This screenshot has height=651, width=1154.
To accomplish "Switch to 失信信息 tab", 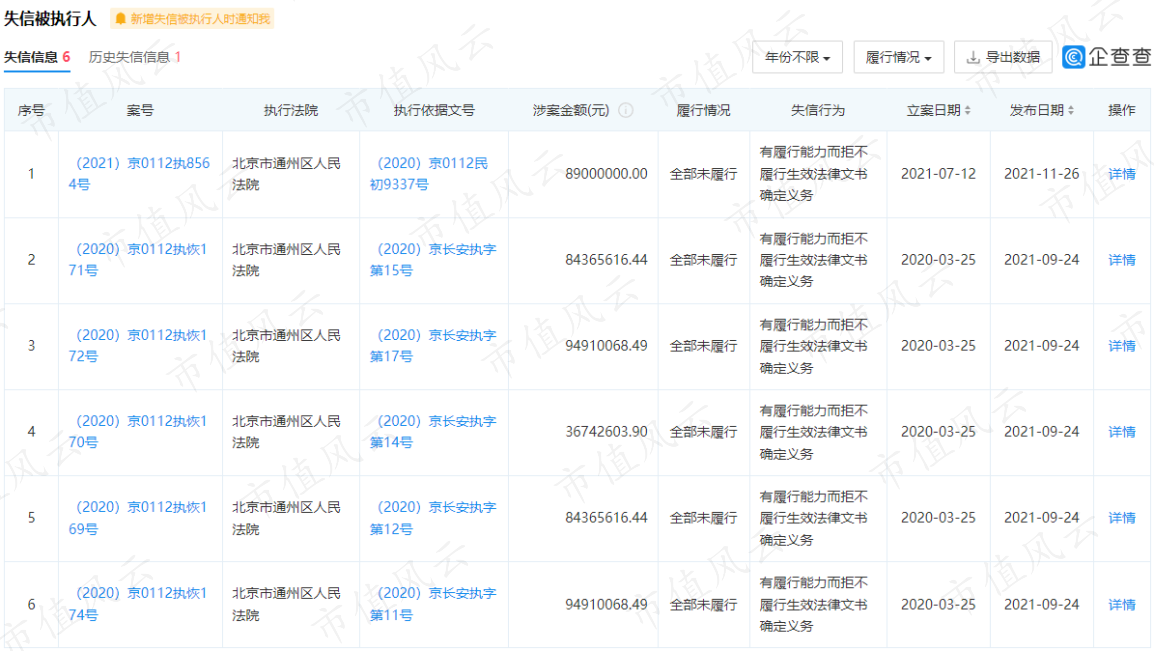I will [37, 57].
